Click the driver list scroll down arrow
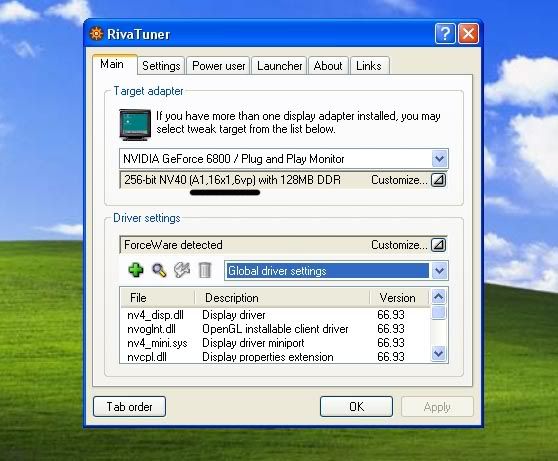This screenshot has width=558, height=461. [438, 353]
